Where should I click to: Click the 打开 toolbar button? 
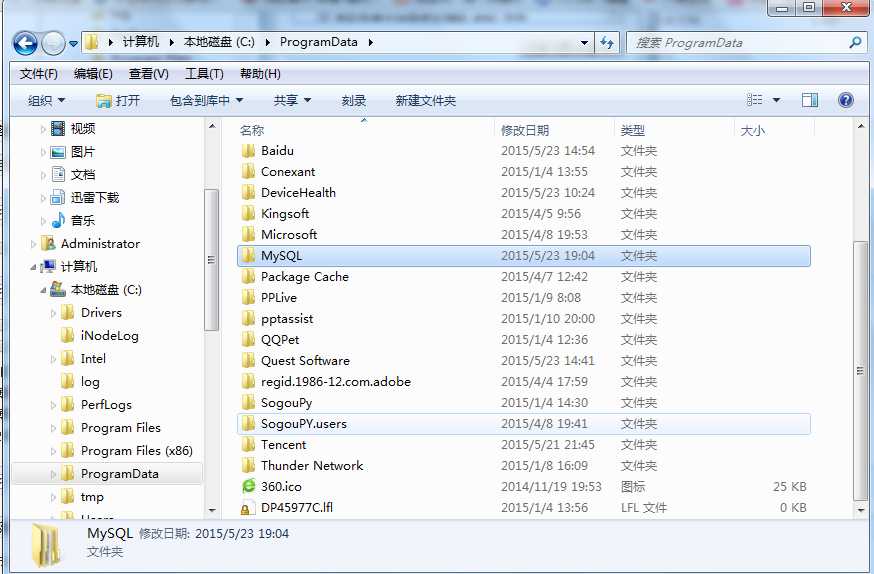(x=118, y=101)
